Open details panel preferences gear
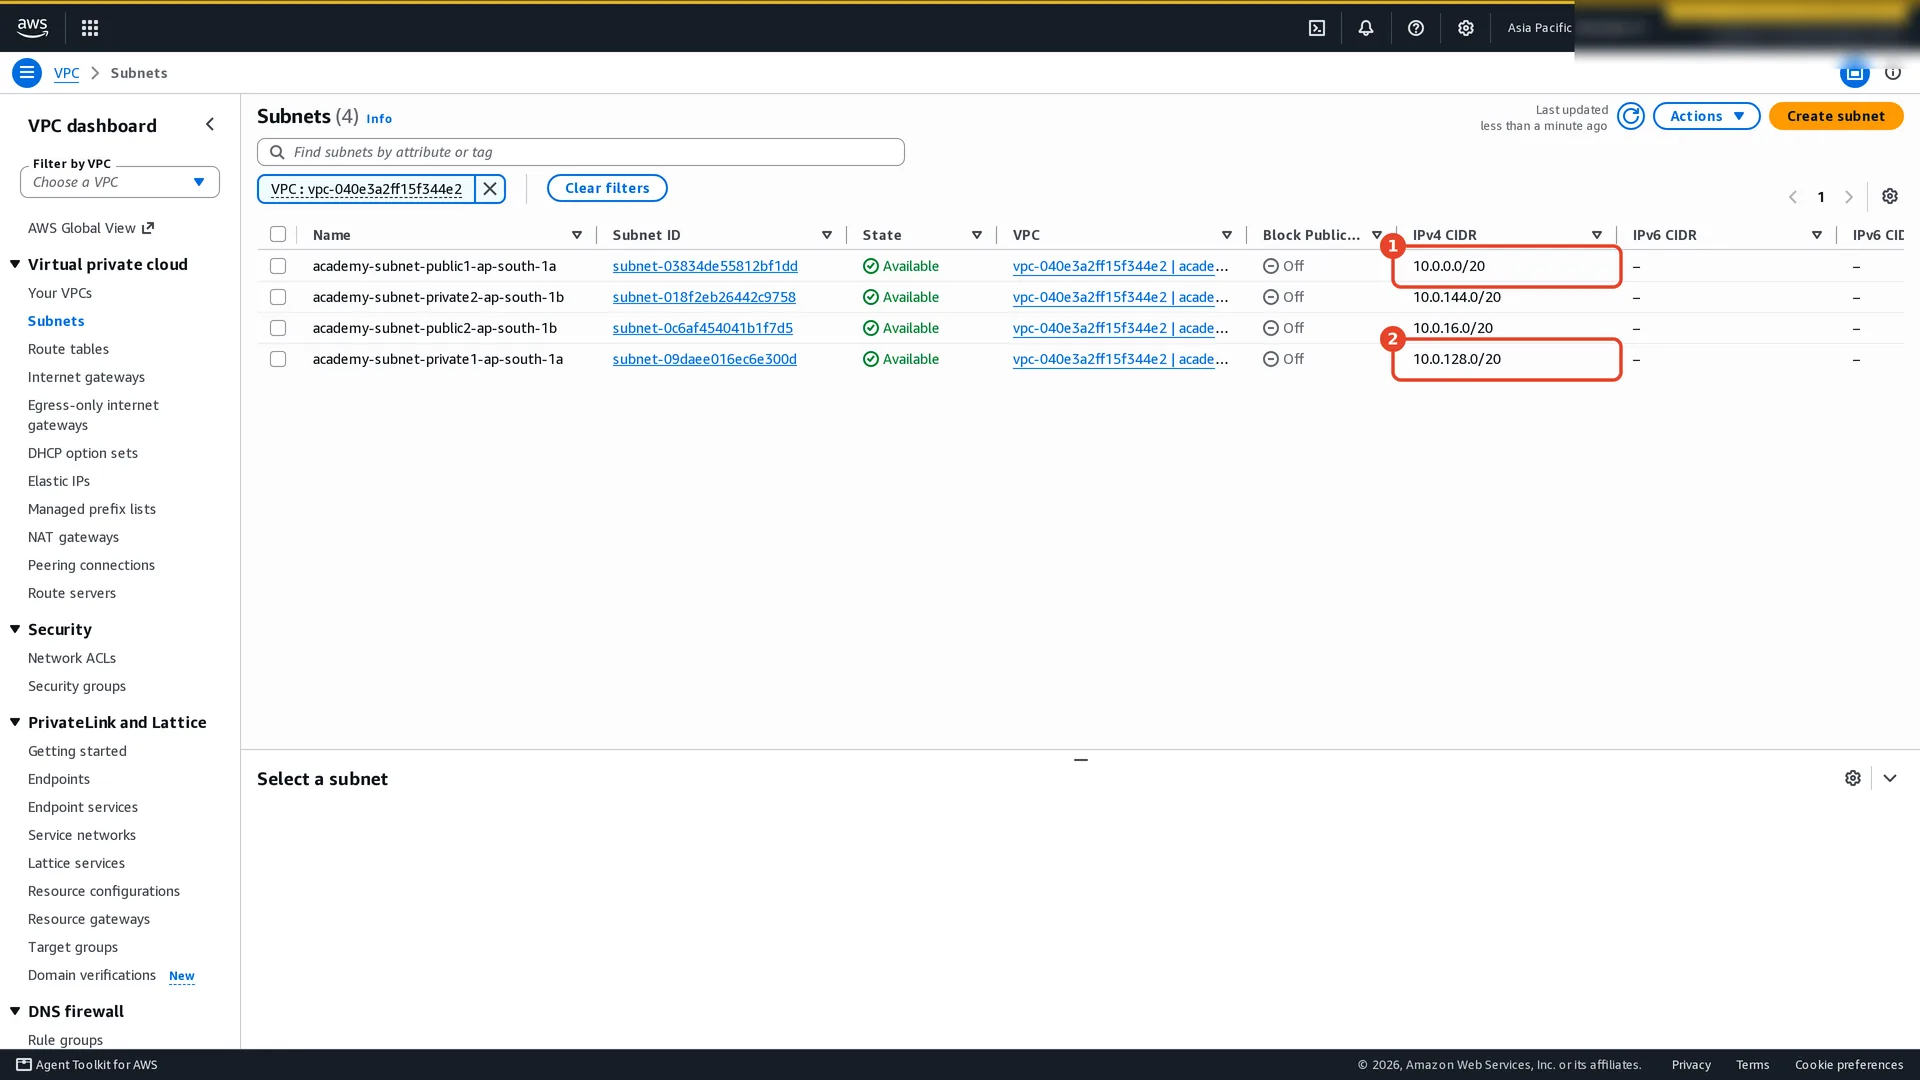Viewport: 1920px width, 1080px height. pyautogui.click(x=1853, y=778)
